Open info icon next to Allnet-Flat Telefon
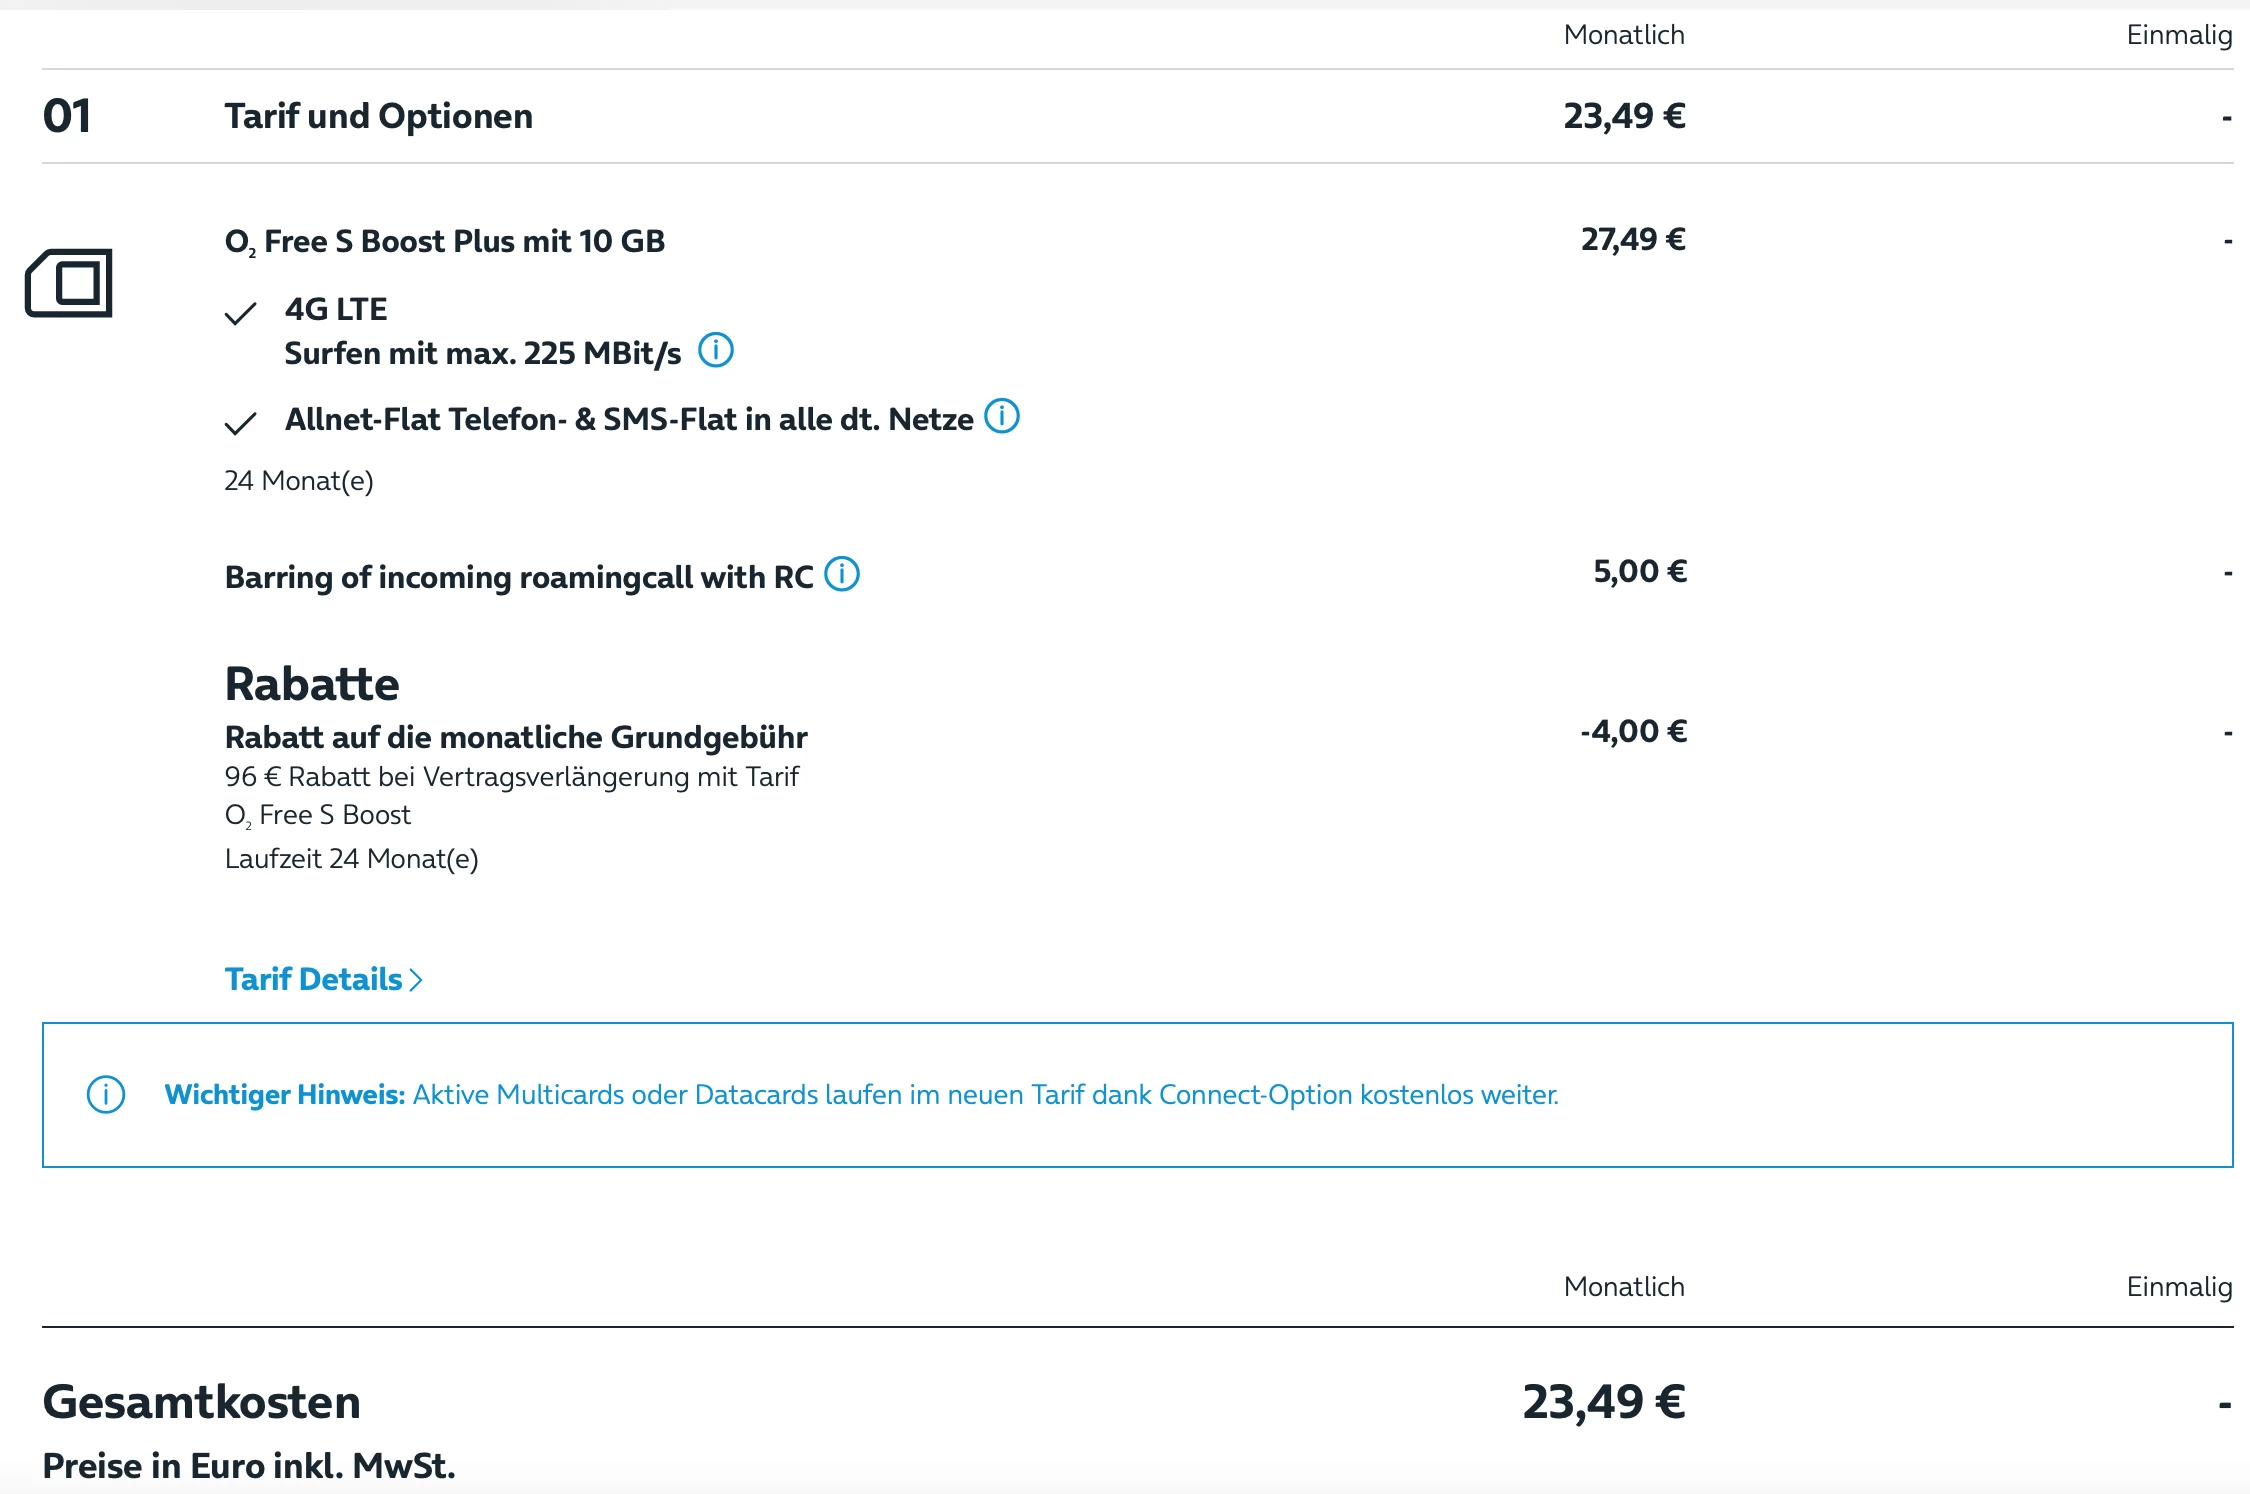 pyautogui.click(x=1002, y=416)
